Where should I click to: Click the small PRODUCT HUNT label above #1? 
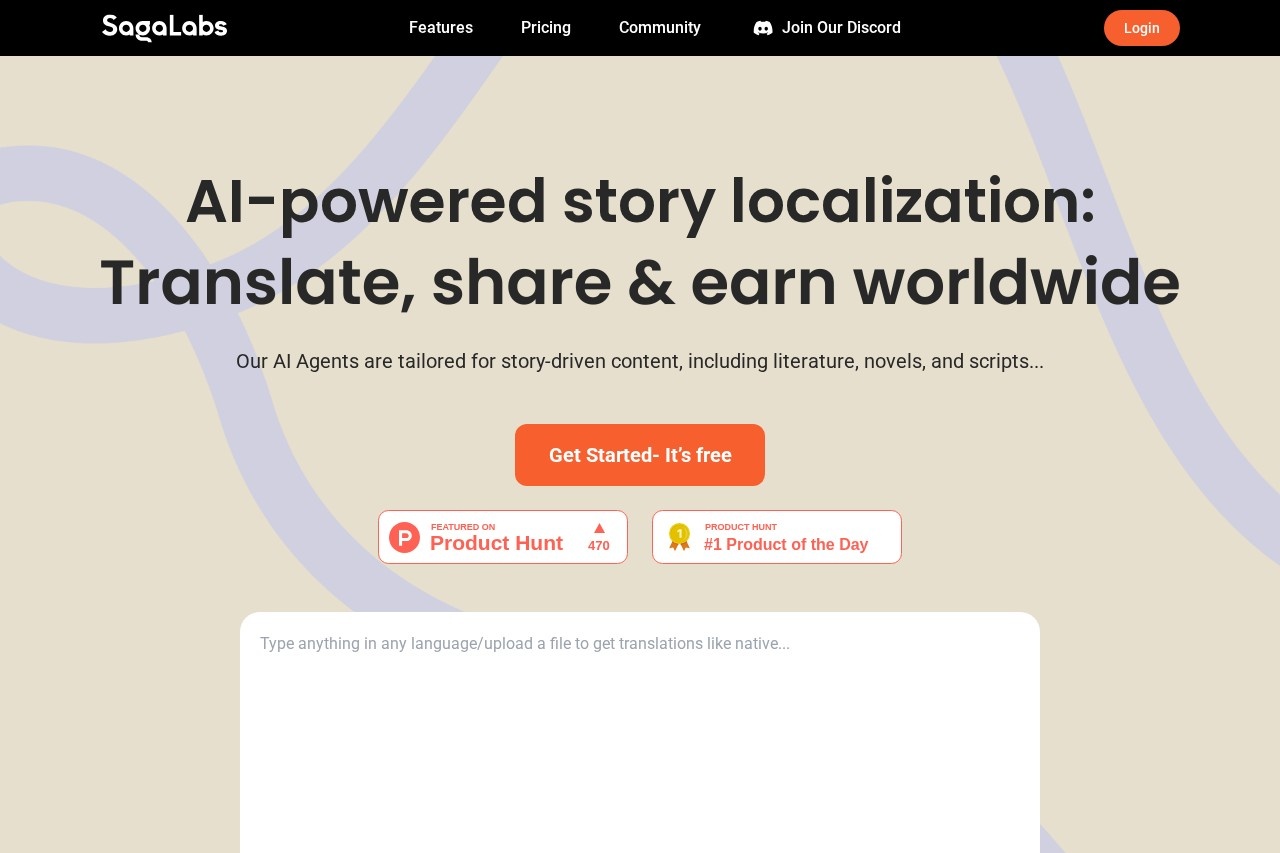point(741,527)
